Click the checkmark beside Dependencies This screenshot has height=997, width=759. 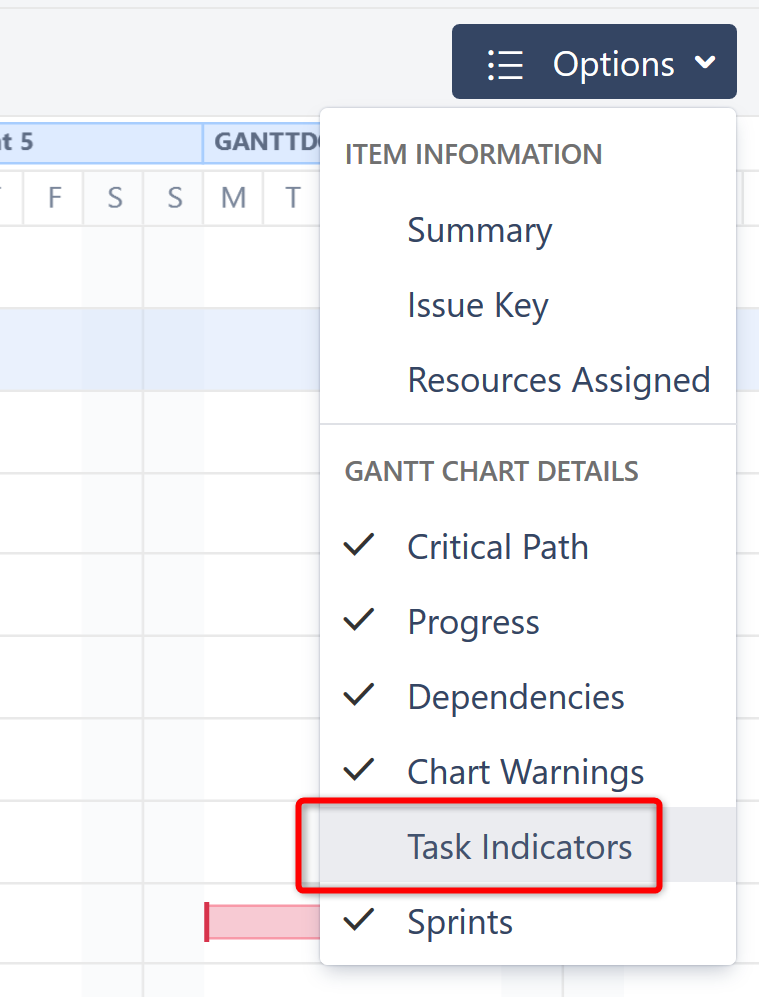(359, 695)
